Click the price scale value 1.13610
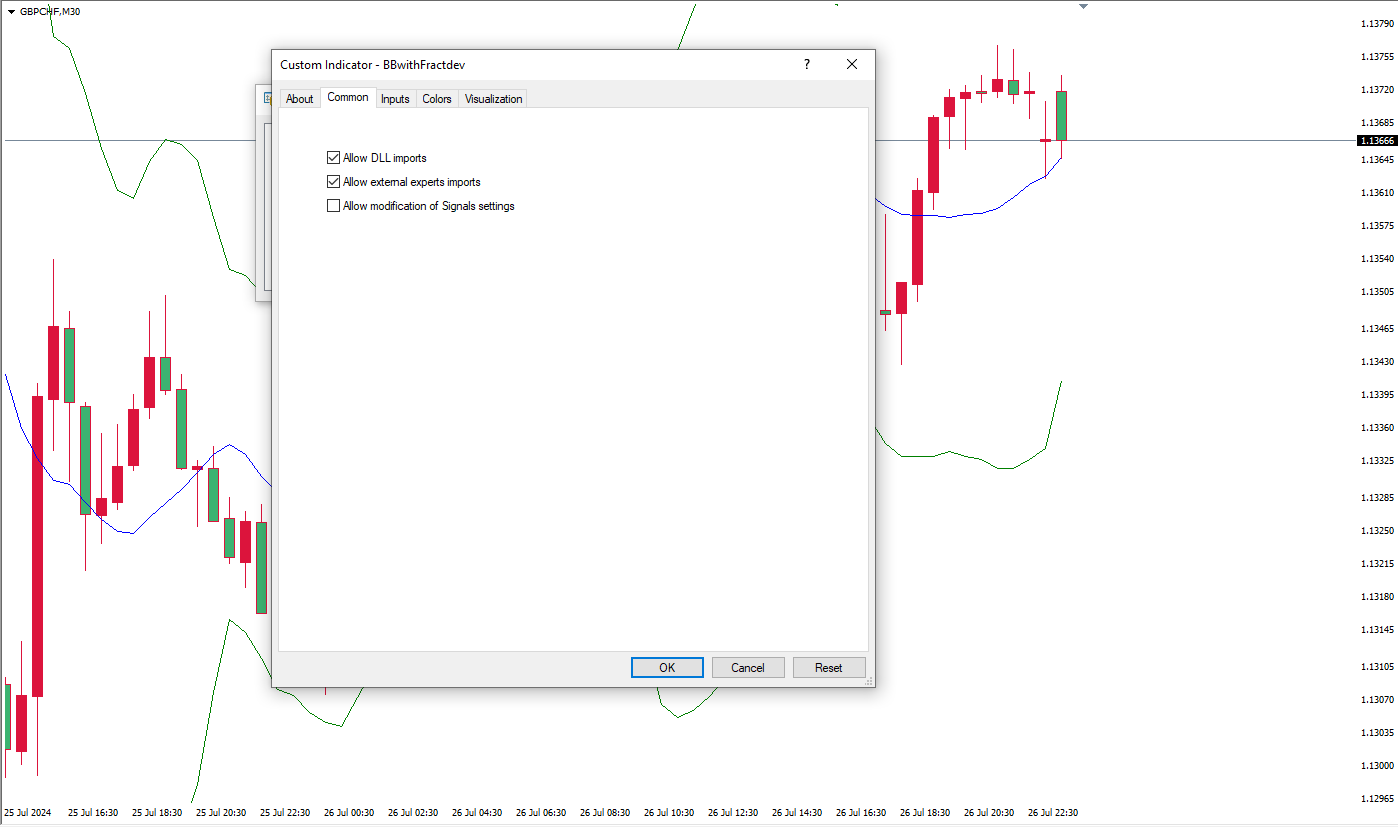This screenshot has width=1398, height=827. [x=1378, y=192]
